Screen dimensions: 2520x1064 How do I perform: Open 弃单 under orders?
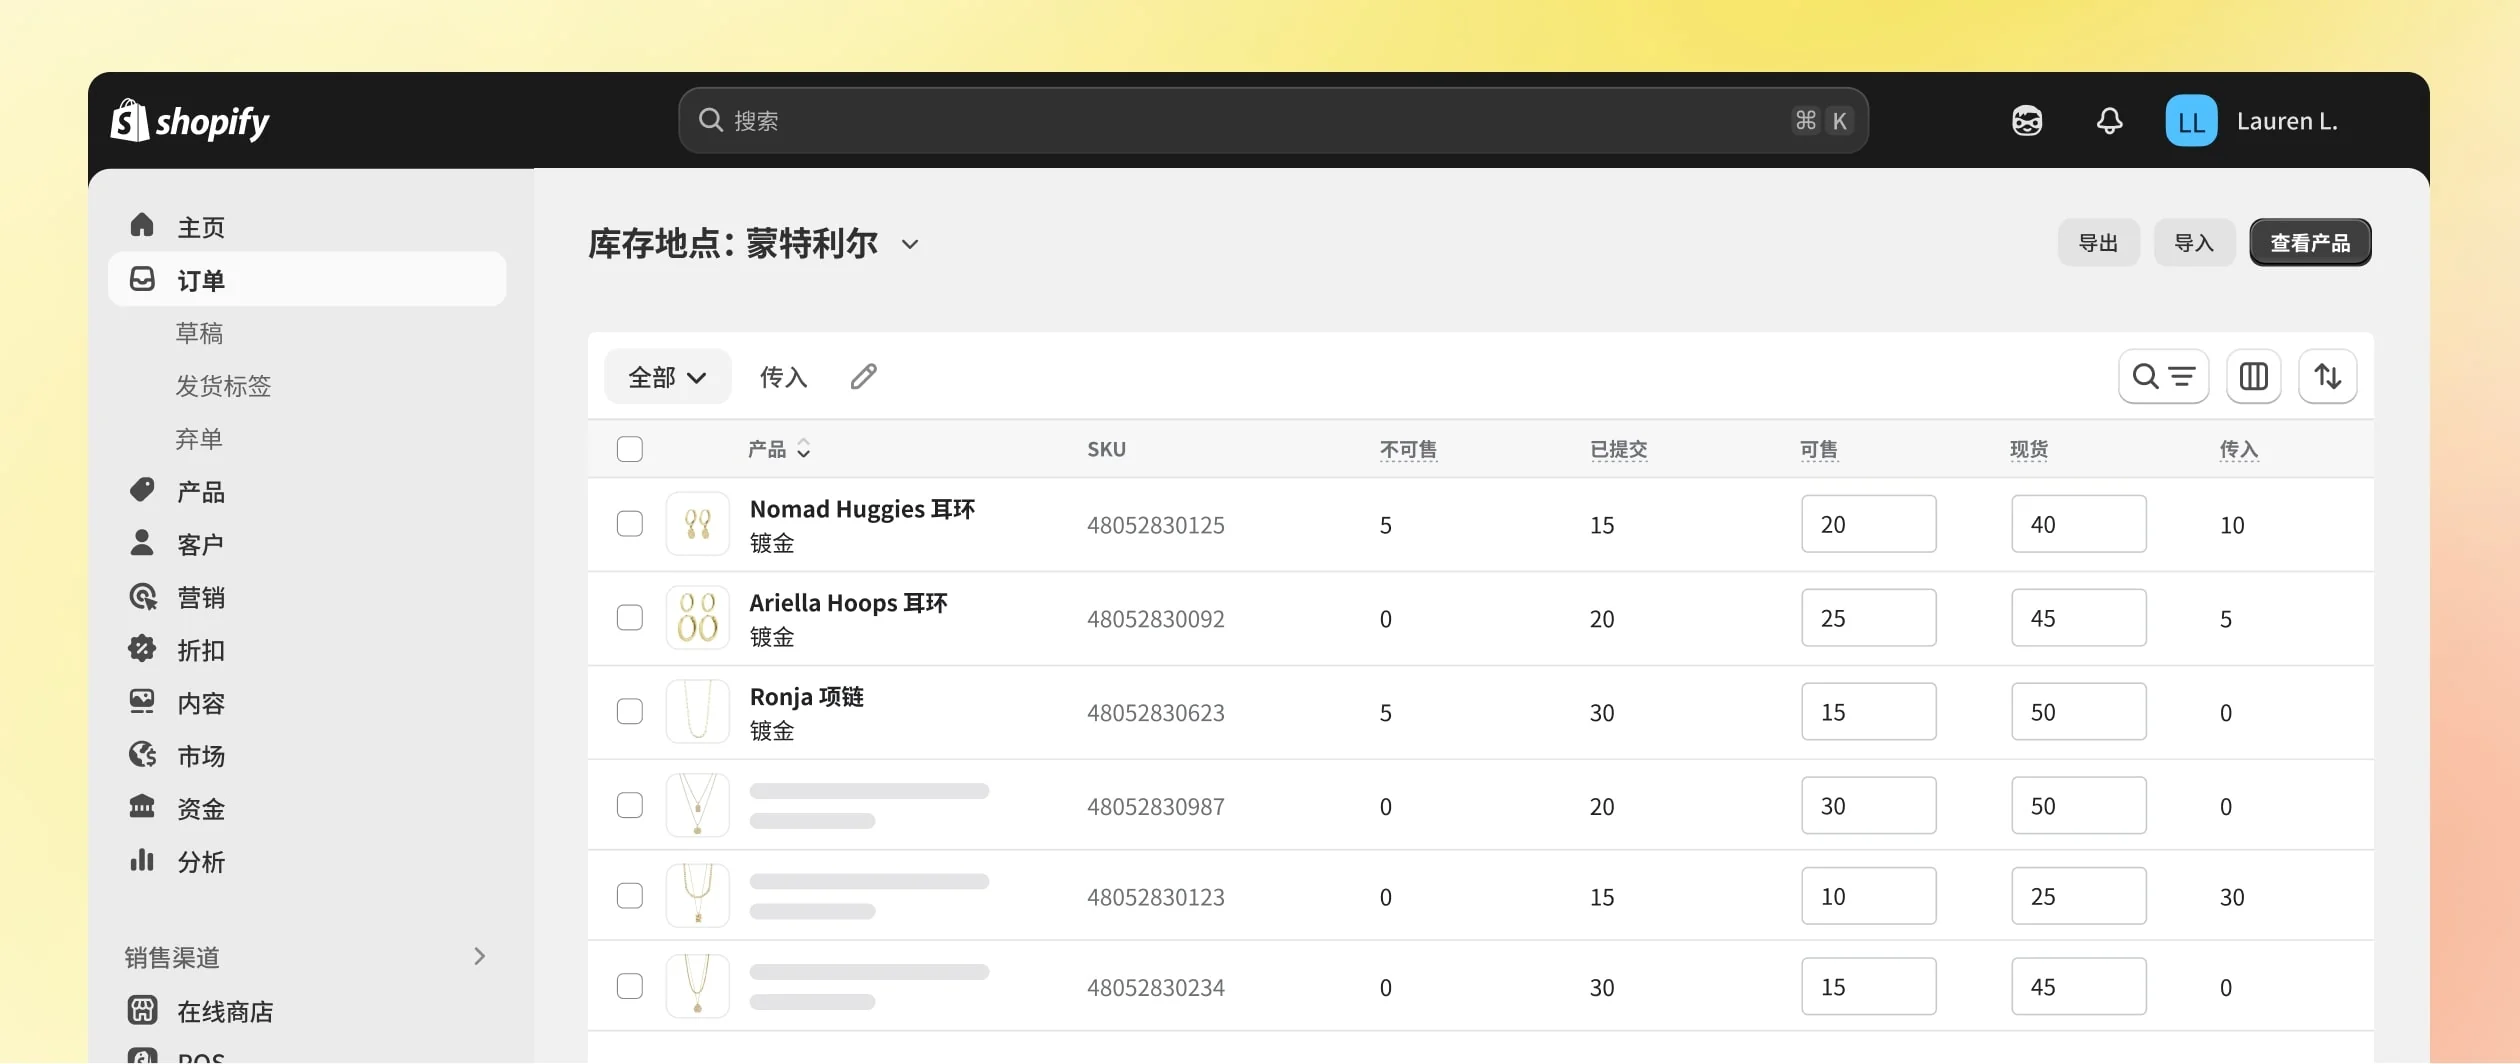[199, 438]
